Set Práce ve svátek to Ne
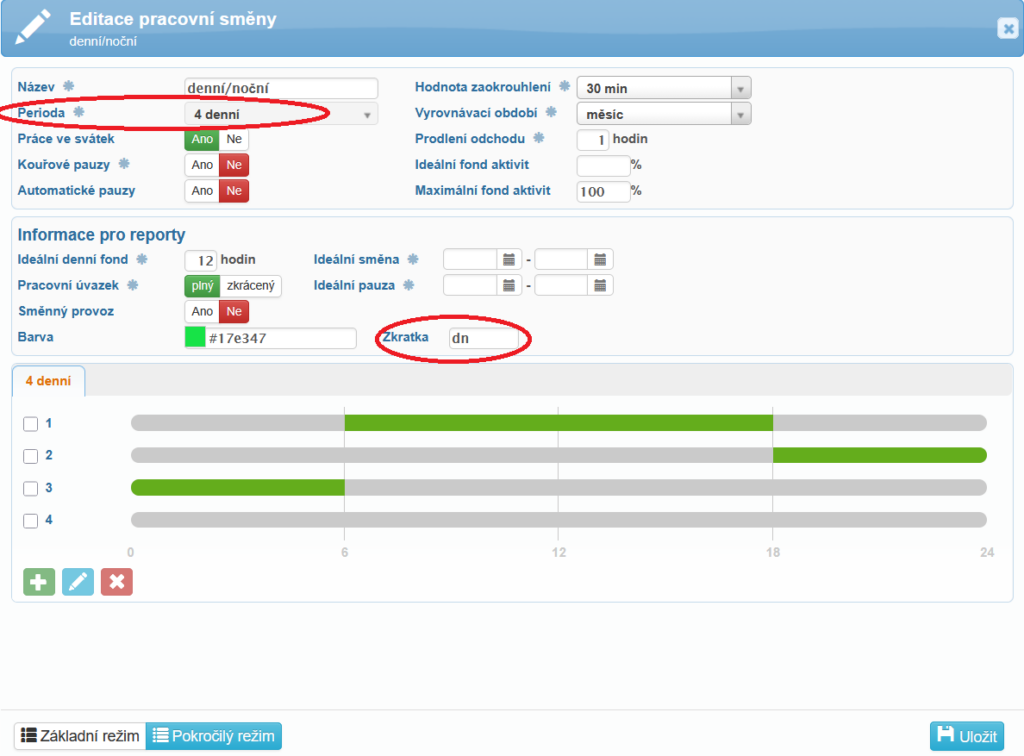This screenshot has width=1024, height=756. 233,140
